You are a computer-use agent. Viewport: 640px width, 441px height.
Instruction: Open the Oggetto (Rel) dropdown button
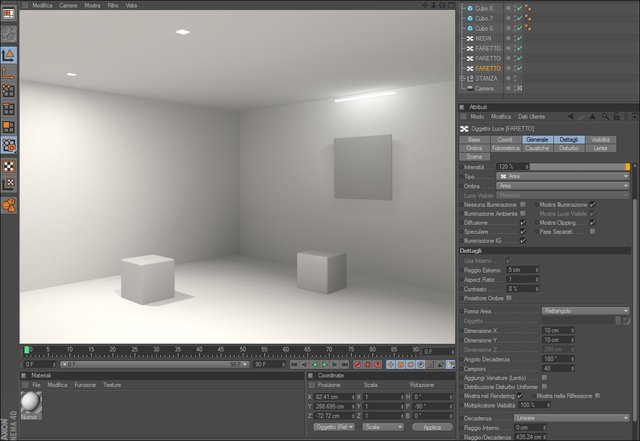[x=334, y=427]
